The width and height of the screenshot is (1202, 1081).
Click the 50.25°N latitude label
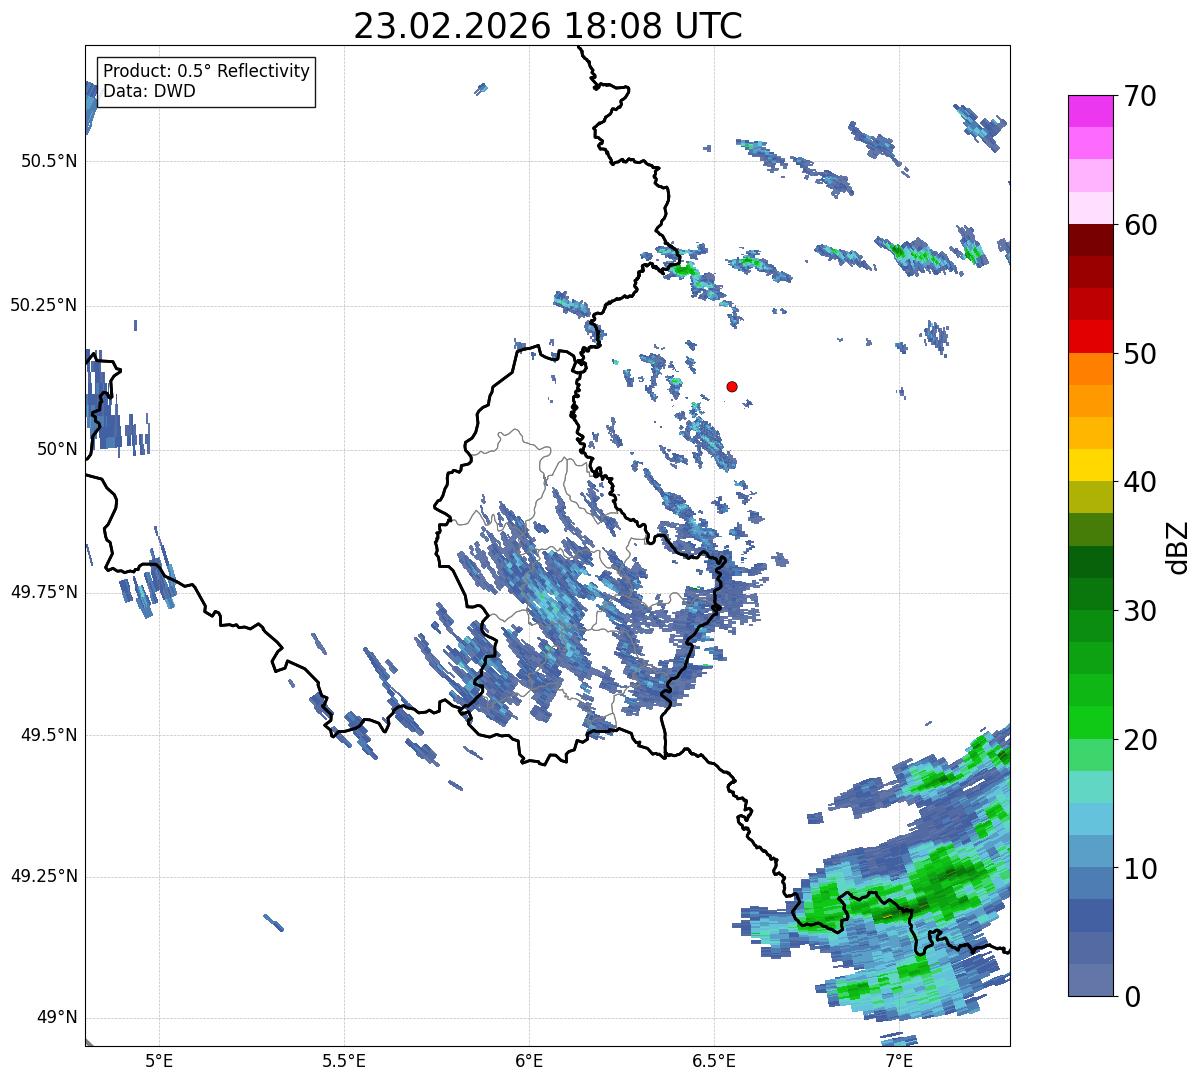(x=44, y=305)
